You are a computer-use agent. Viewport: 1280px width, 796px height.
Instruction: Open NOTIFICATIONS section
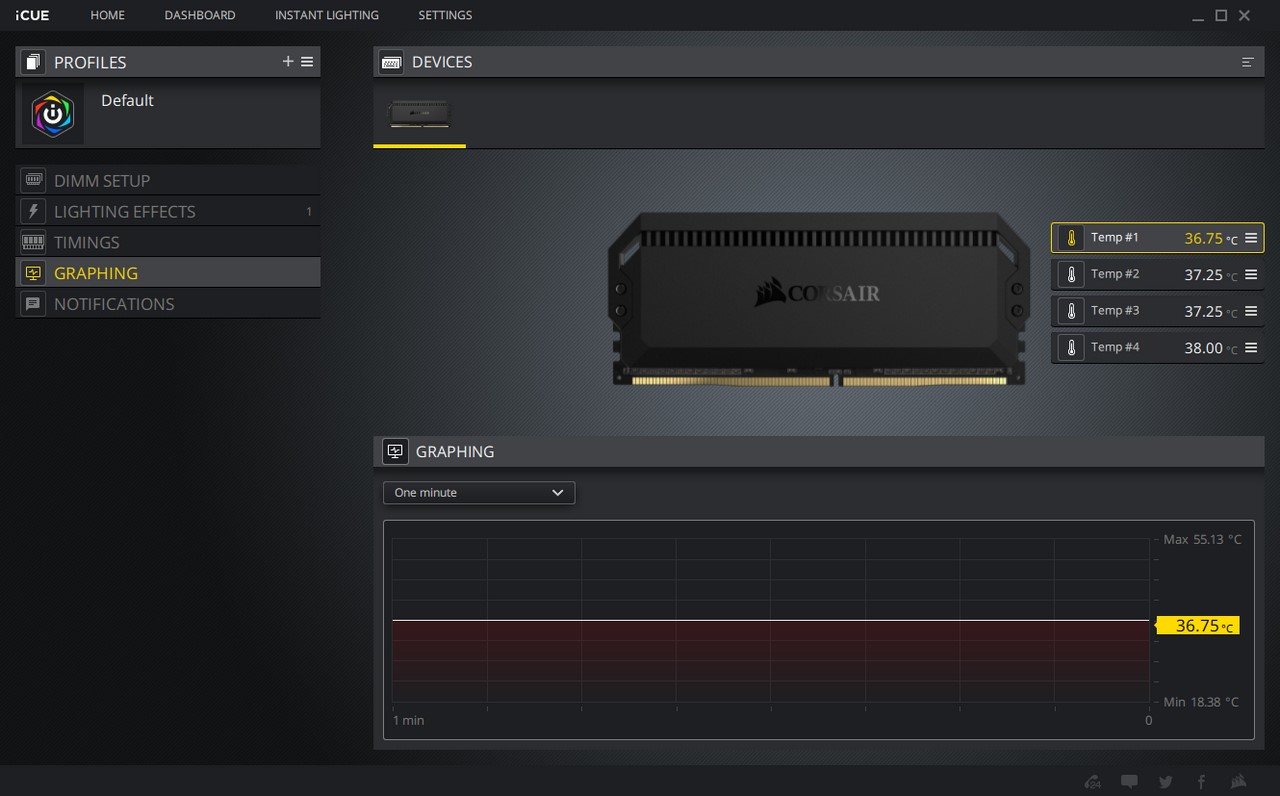pyautogui.click(x=168, y=304)
